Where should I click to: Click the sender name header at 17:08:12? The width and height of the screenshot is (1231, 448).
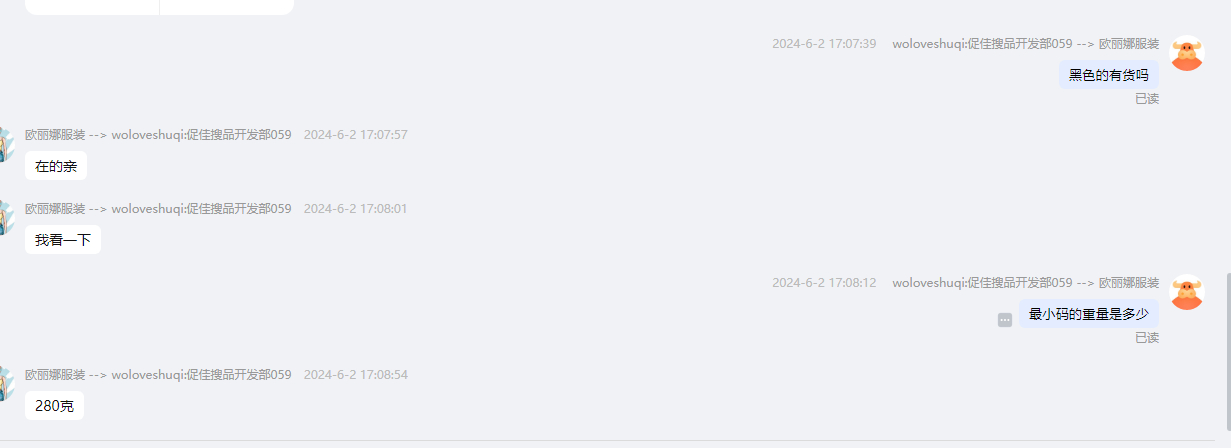[x=1026, y=283]
